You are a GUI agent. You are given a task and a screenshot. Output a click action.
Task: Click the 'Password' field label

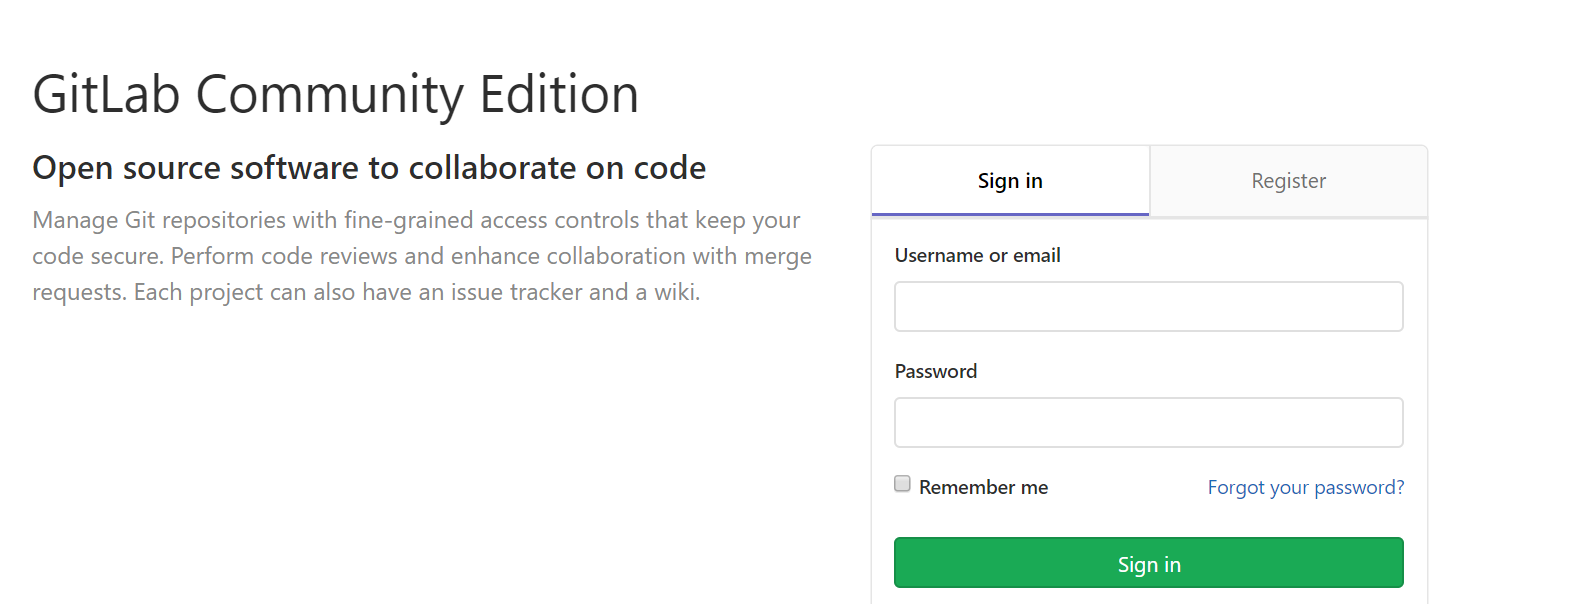coord(935,371)
